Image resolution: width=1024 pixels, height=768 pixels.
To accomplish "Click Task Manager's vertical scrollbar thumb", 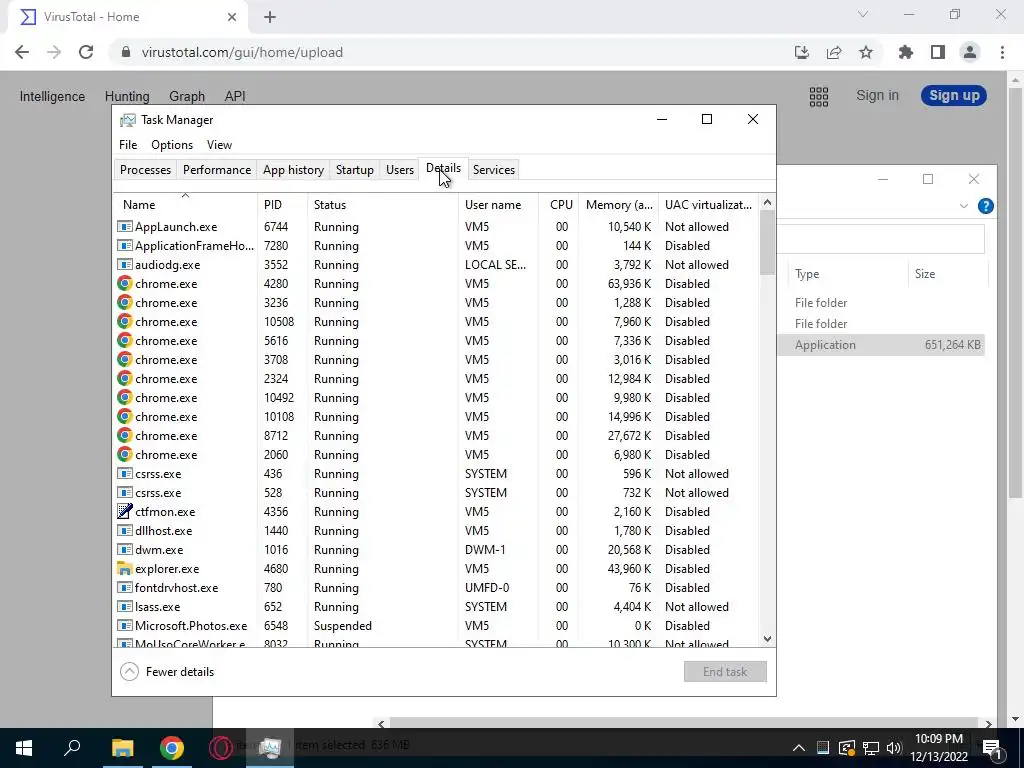I will coord(767,243).
